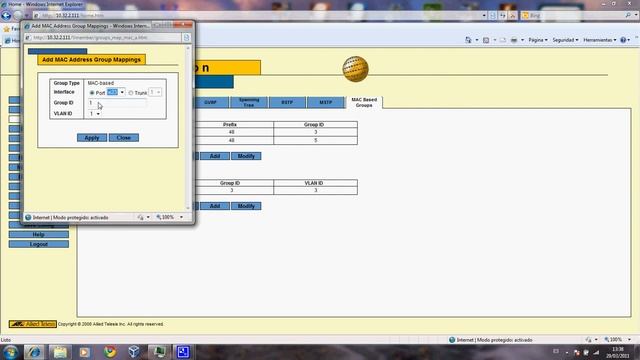The height and width of the screenshot is (360, 640).
Task: Click the Help question mark icon
Action: coord(623,40)
